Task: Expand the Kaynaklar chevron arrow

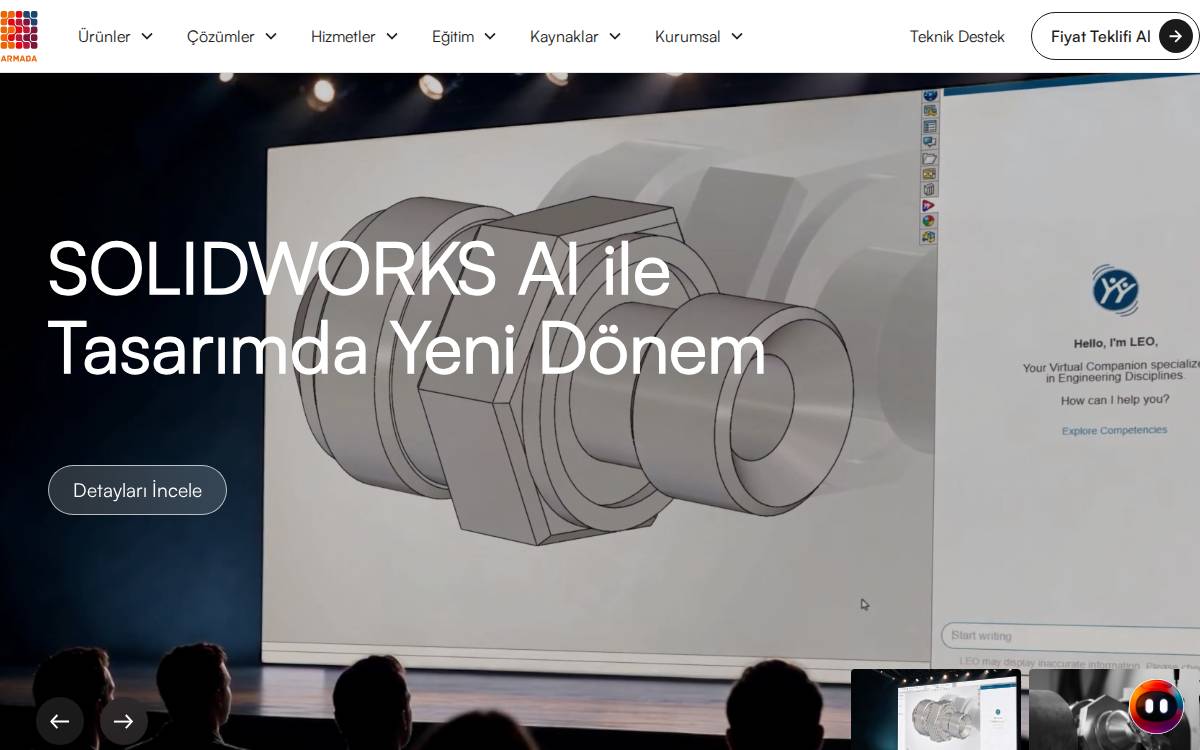Action: (x=615, y=36)
